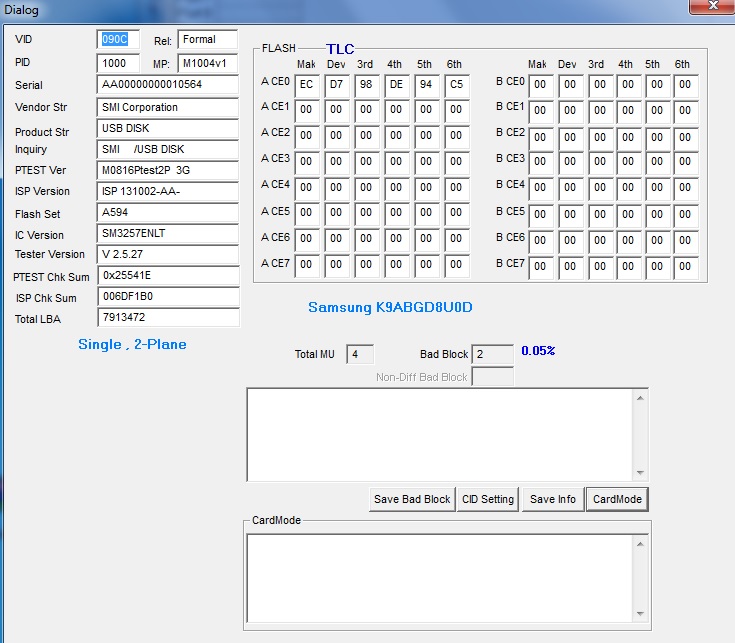This screenshot has height=643, width=735.
Task: Select the Inquiry field
Action: (168, 150)
